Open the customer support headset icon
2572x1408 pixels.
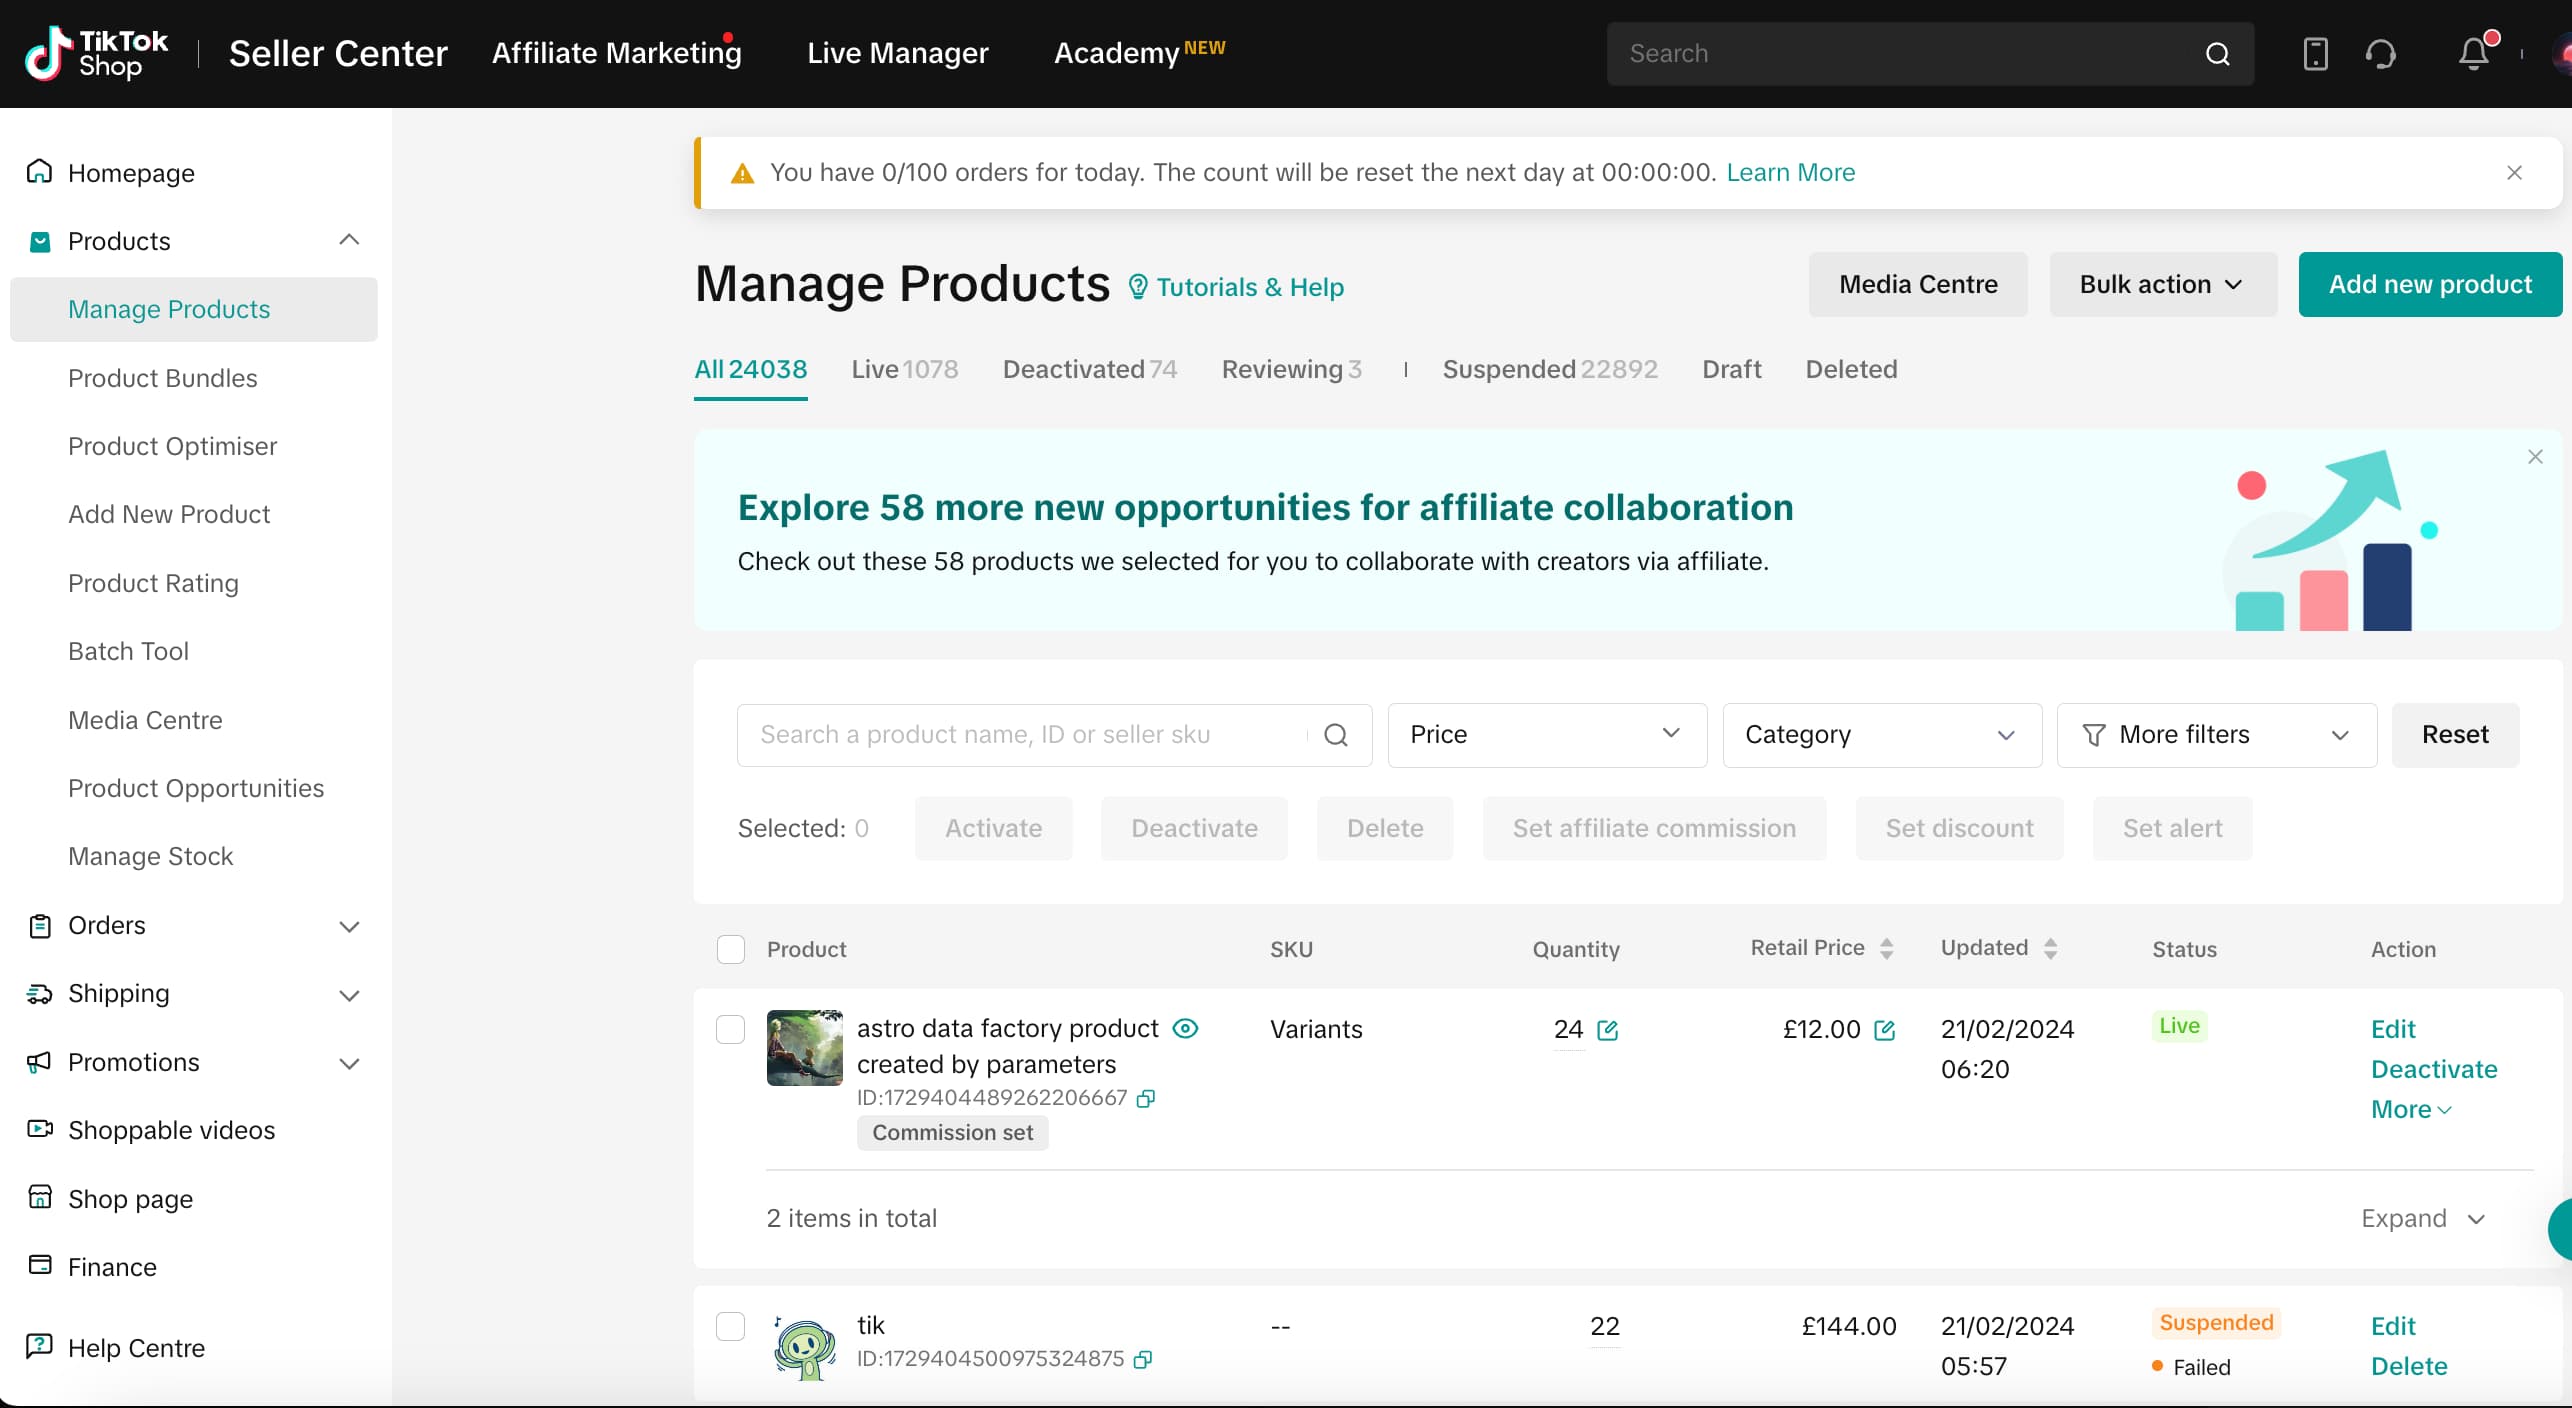click(2381, 54)
